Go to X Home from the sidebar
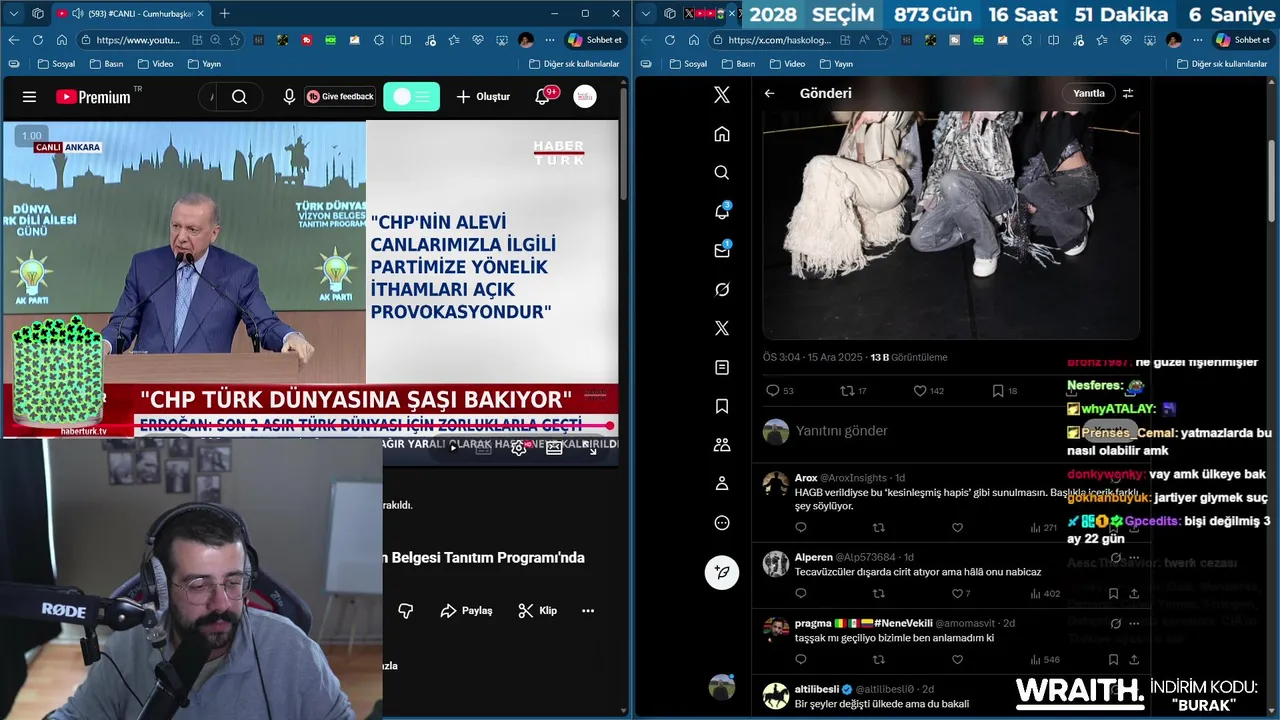This screenshot has height=720, width=1280. 721,134
